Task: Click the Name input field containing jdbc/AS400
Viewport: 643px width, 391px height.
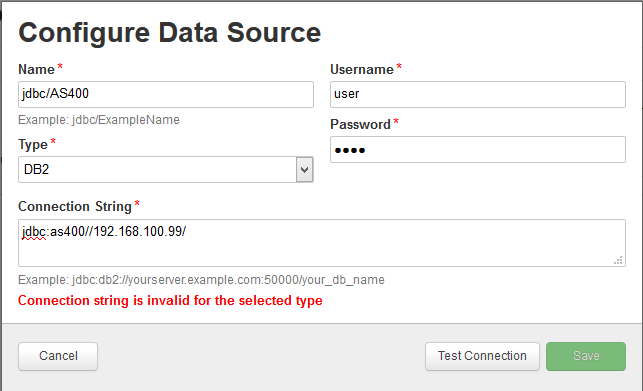Action: (x=166, y=94)
